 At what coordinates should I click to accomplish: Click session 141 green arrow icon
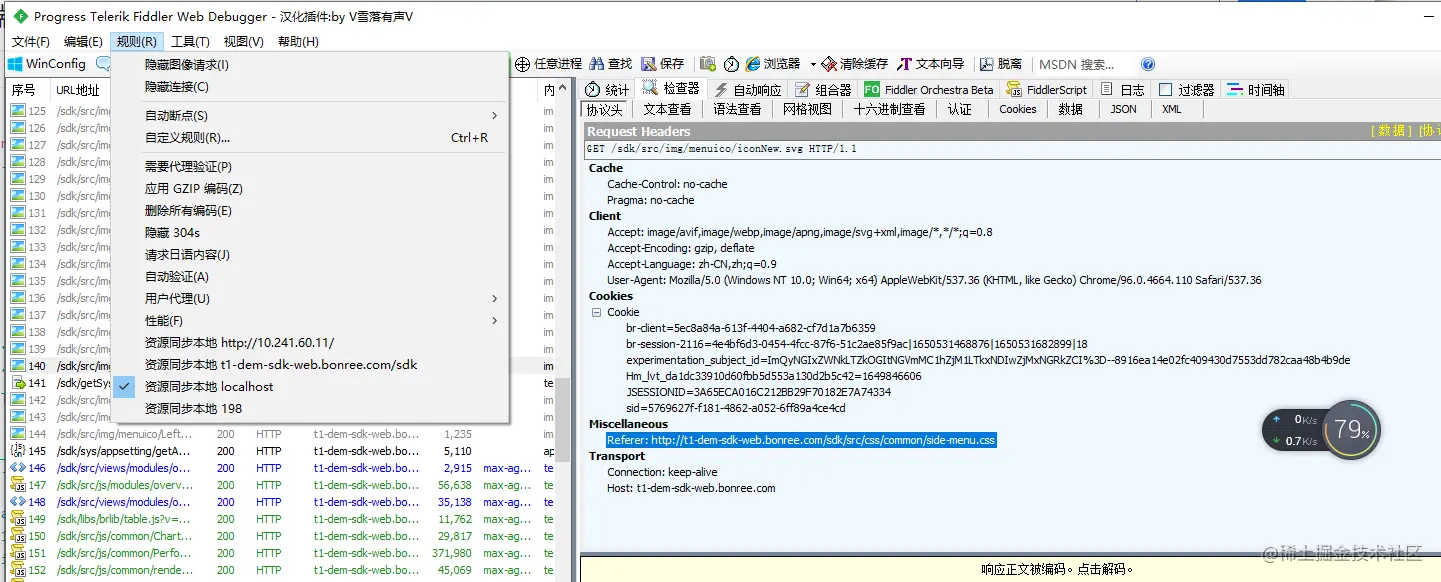(18, 383)
